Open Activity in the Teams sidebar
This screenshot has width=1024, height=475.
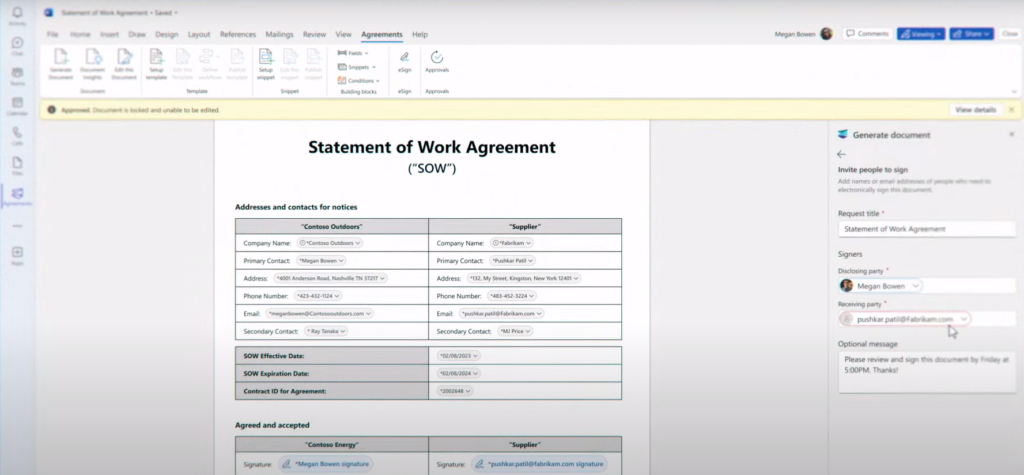tap(18, 16)
